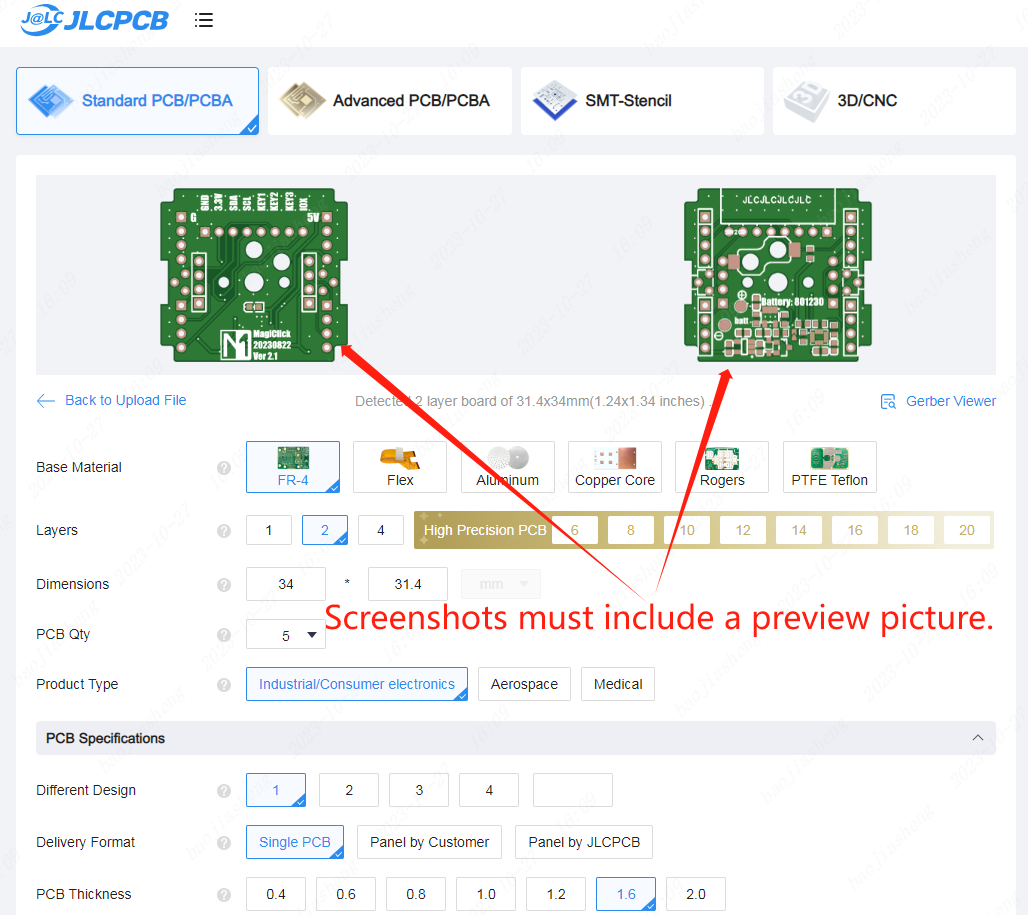1028x915 pixels.
Task: Select the Copper Core base material
Action: (614, 466)
